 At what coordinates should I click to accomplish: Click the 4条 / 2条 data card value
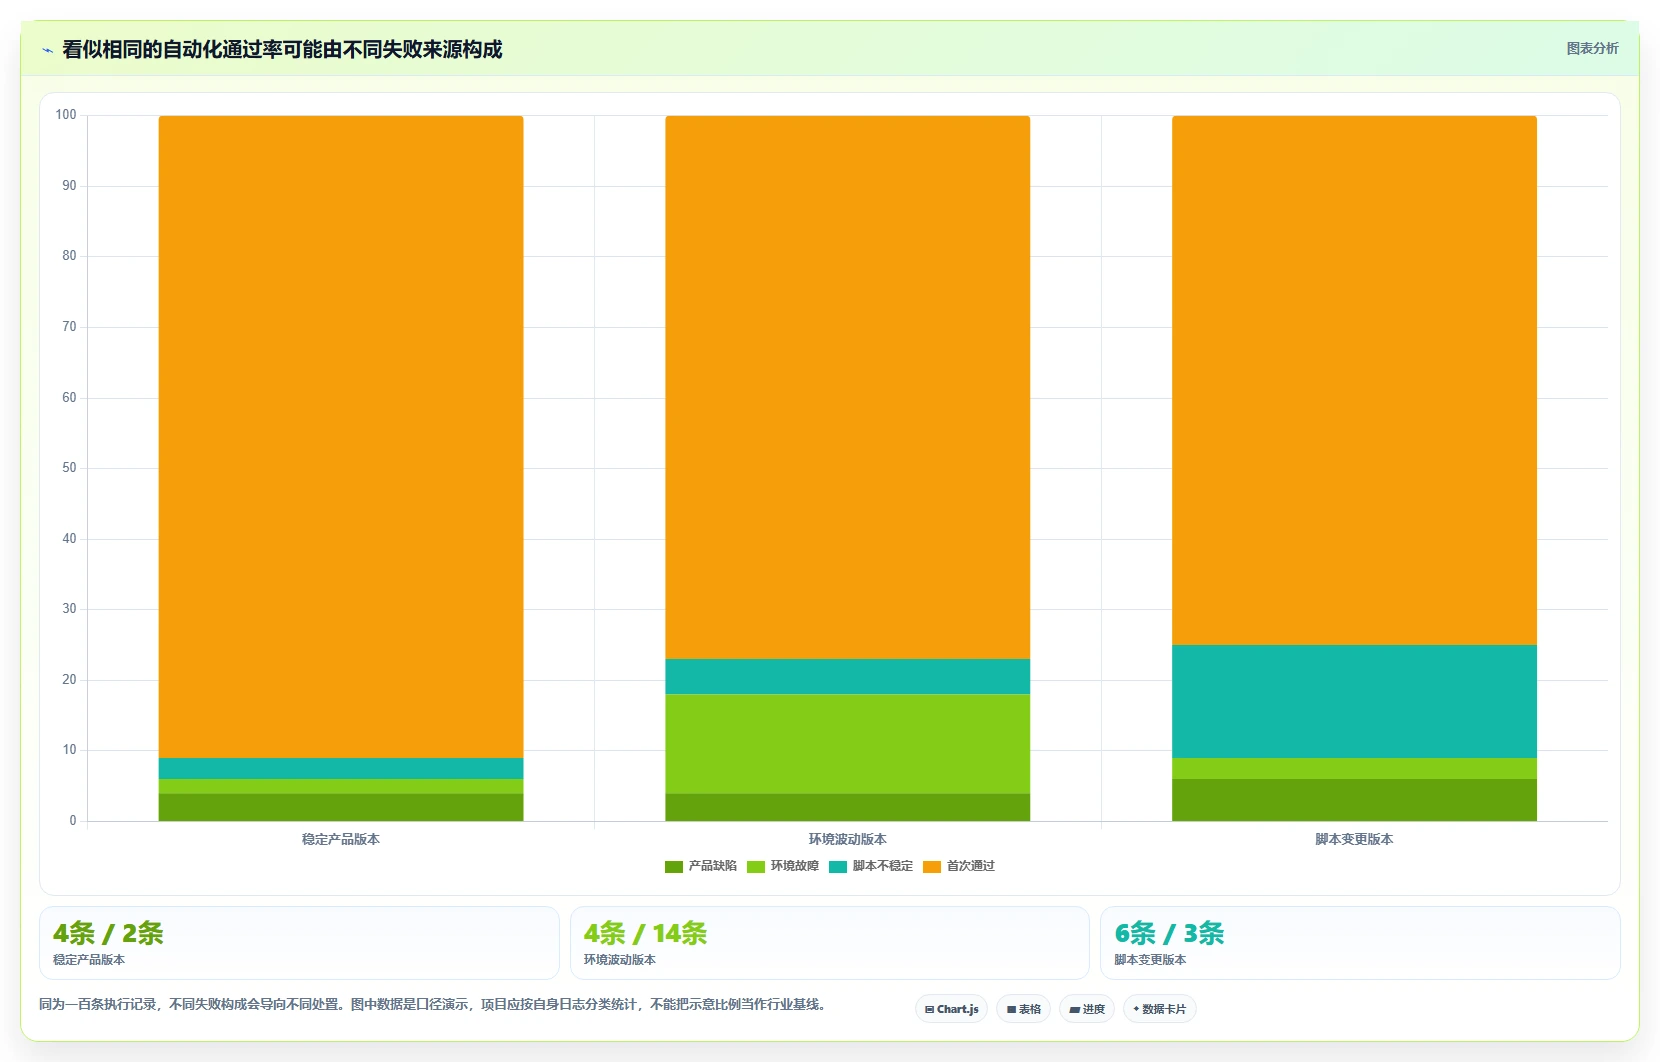(x=108, y=933)
